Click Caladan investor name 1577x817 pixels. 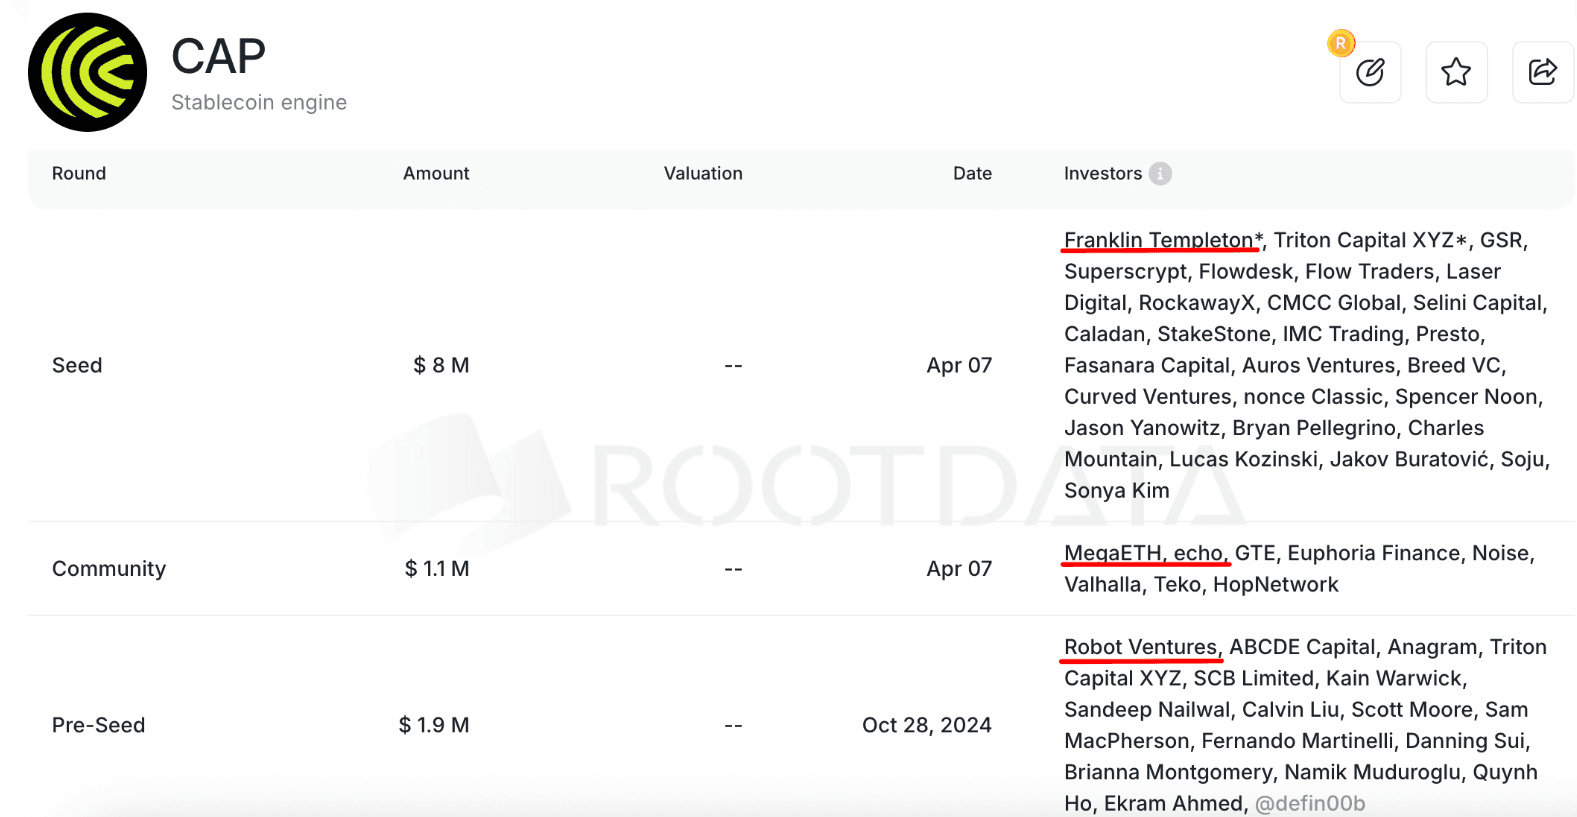coord(1105,334)
